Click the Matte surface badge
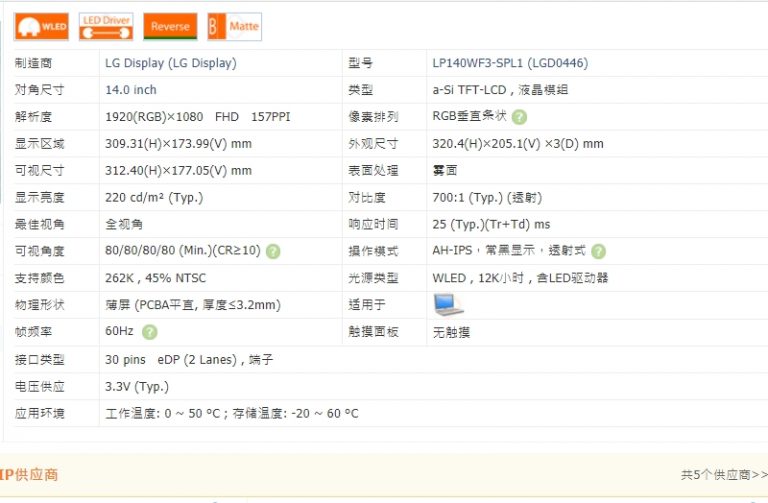768x503 pixels. pyautogui.click(x=235, y=26)
